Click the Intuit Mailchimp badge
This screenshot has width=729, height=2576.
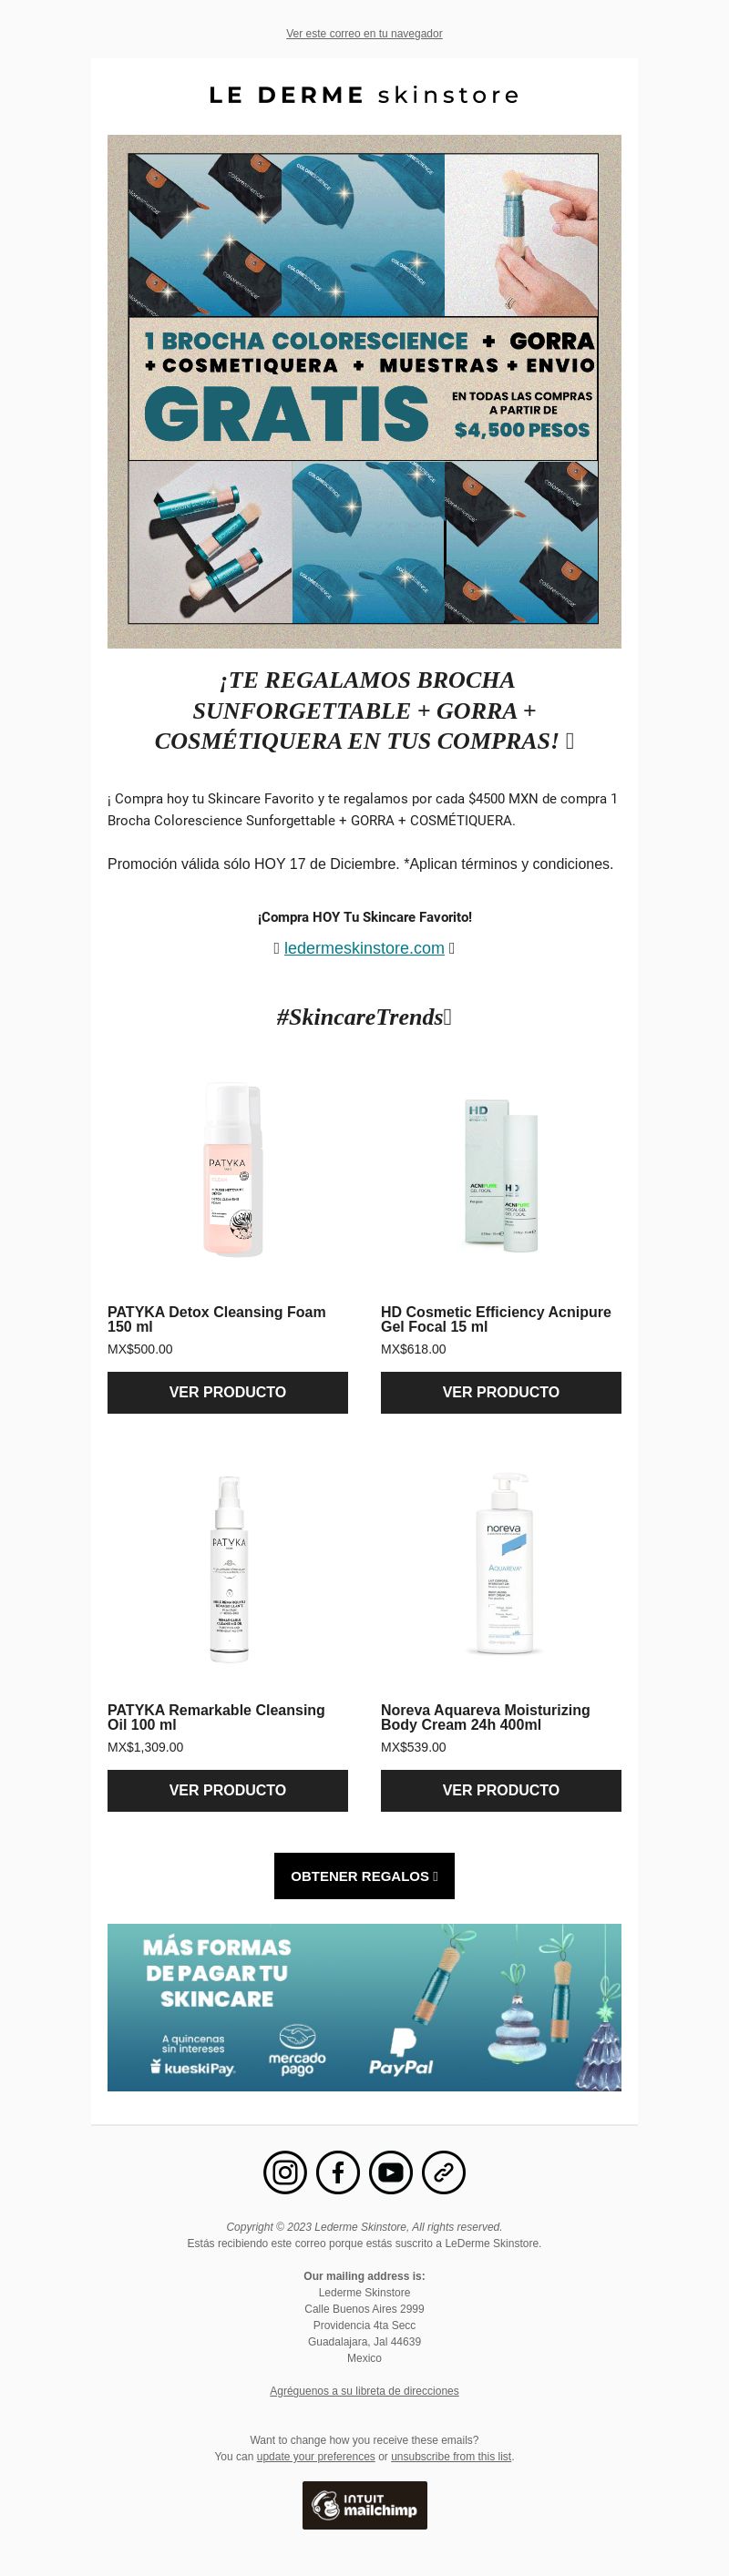click(x=365, y=2505)
